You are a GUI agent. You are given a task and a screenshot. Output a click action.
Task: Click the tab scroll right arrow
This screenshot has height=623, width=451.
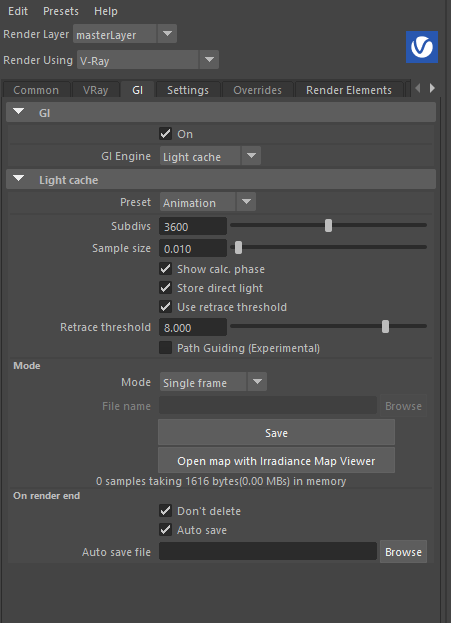point(432,88)
